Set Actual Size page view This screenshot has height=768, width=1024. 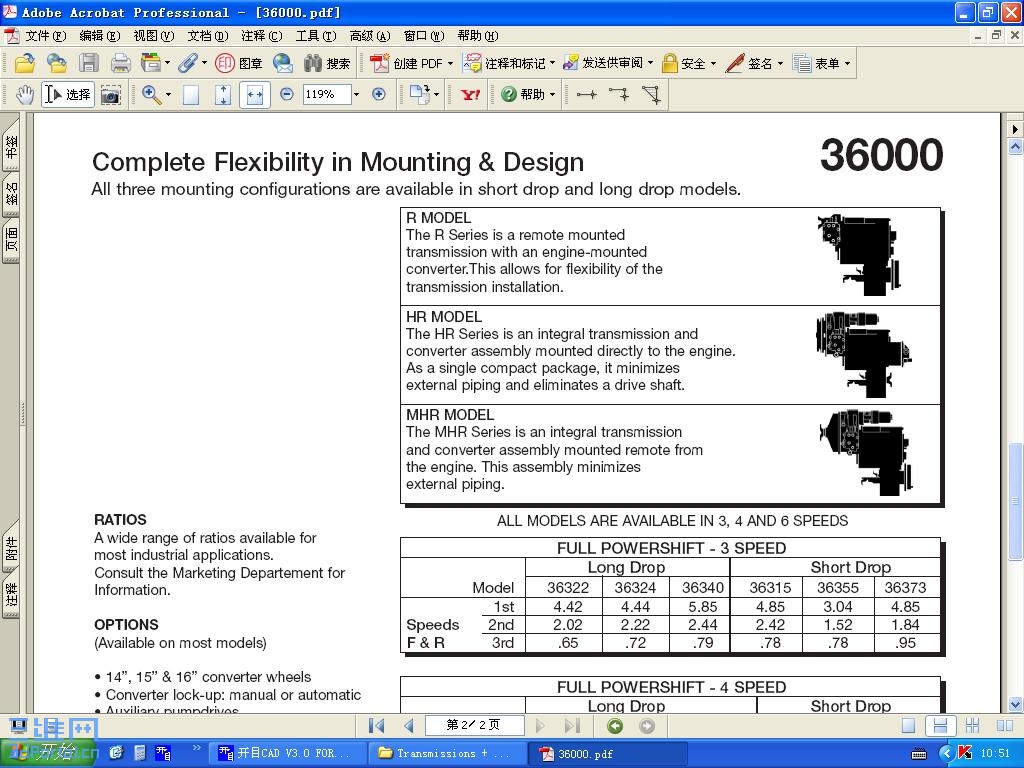[x=191, y=95]
